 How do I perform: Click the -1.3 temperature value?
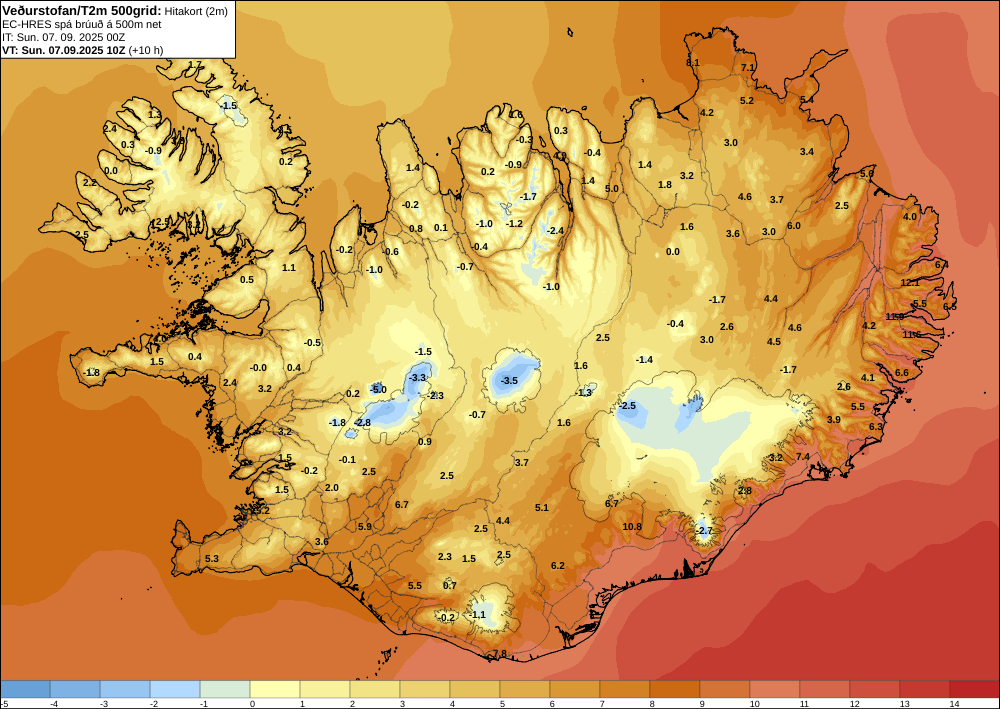coord(584,393)
